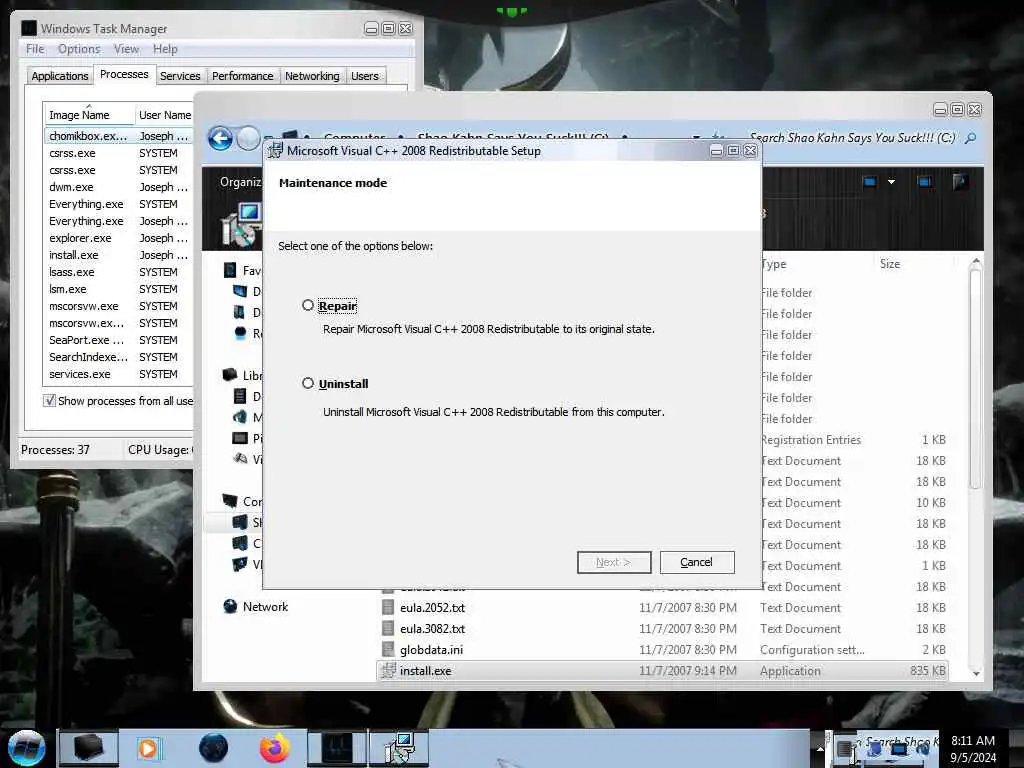Click the Network globe icon
Image resolution: width=1024 pixels, height=768 pixels.
tap(230, 606)
